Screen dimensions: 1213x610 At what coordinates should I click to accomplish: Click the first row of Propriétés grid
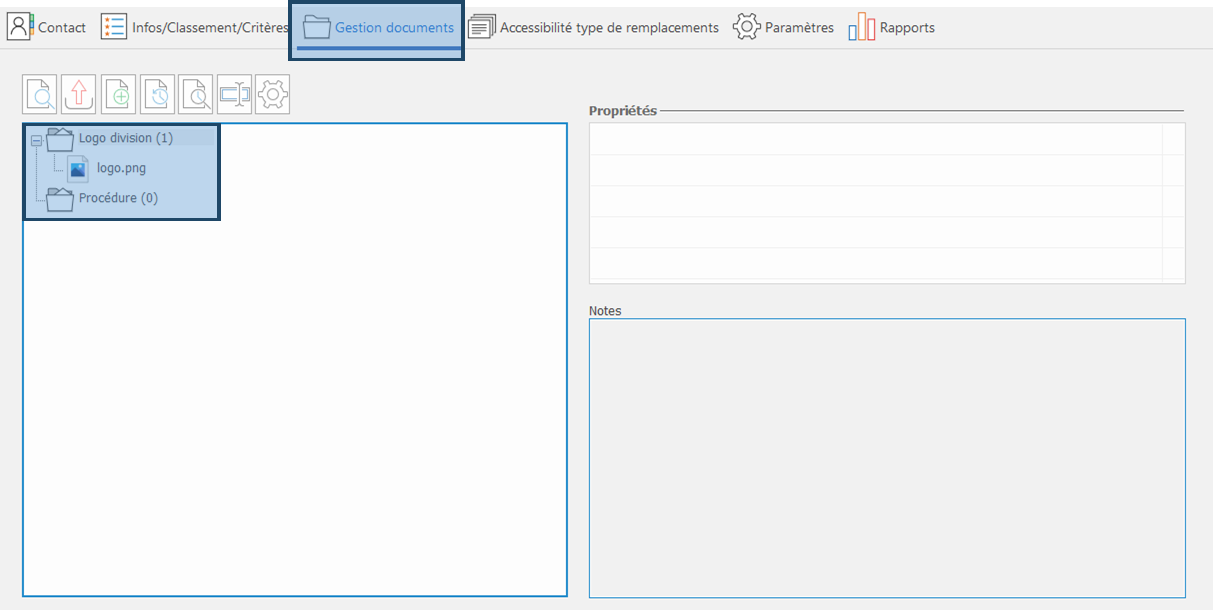875,139
